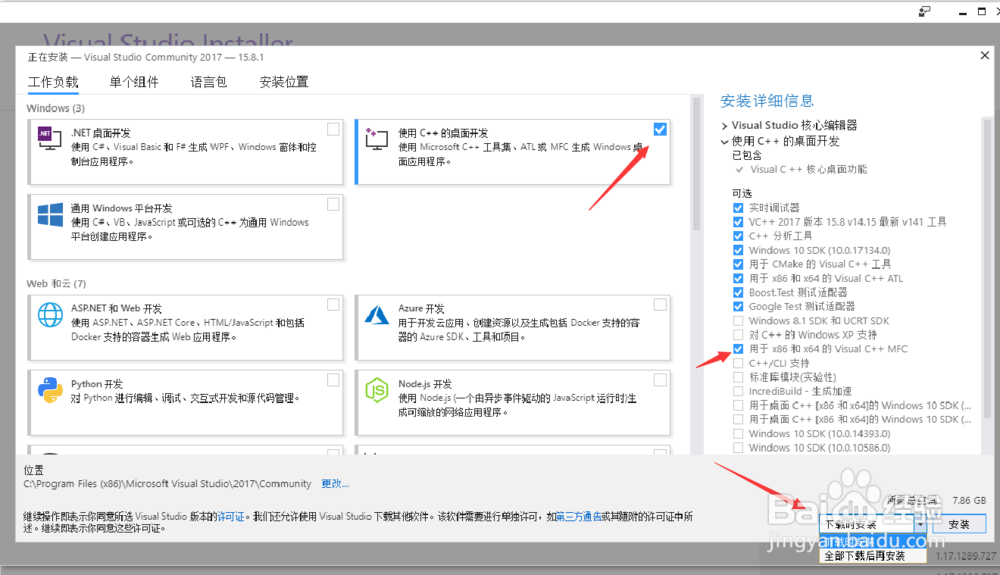This screenshot has height=575, width=1000.
Task: Click Visual C++ 核心桌面功能 included item
Action: (x=808, y=170)
